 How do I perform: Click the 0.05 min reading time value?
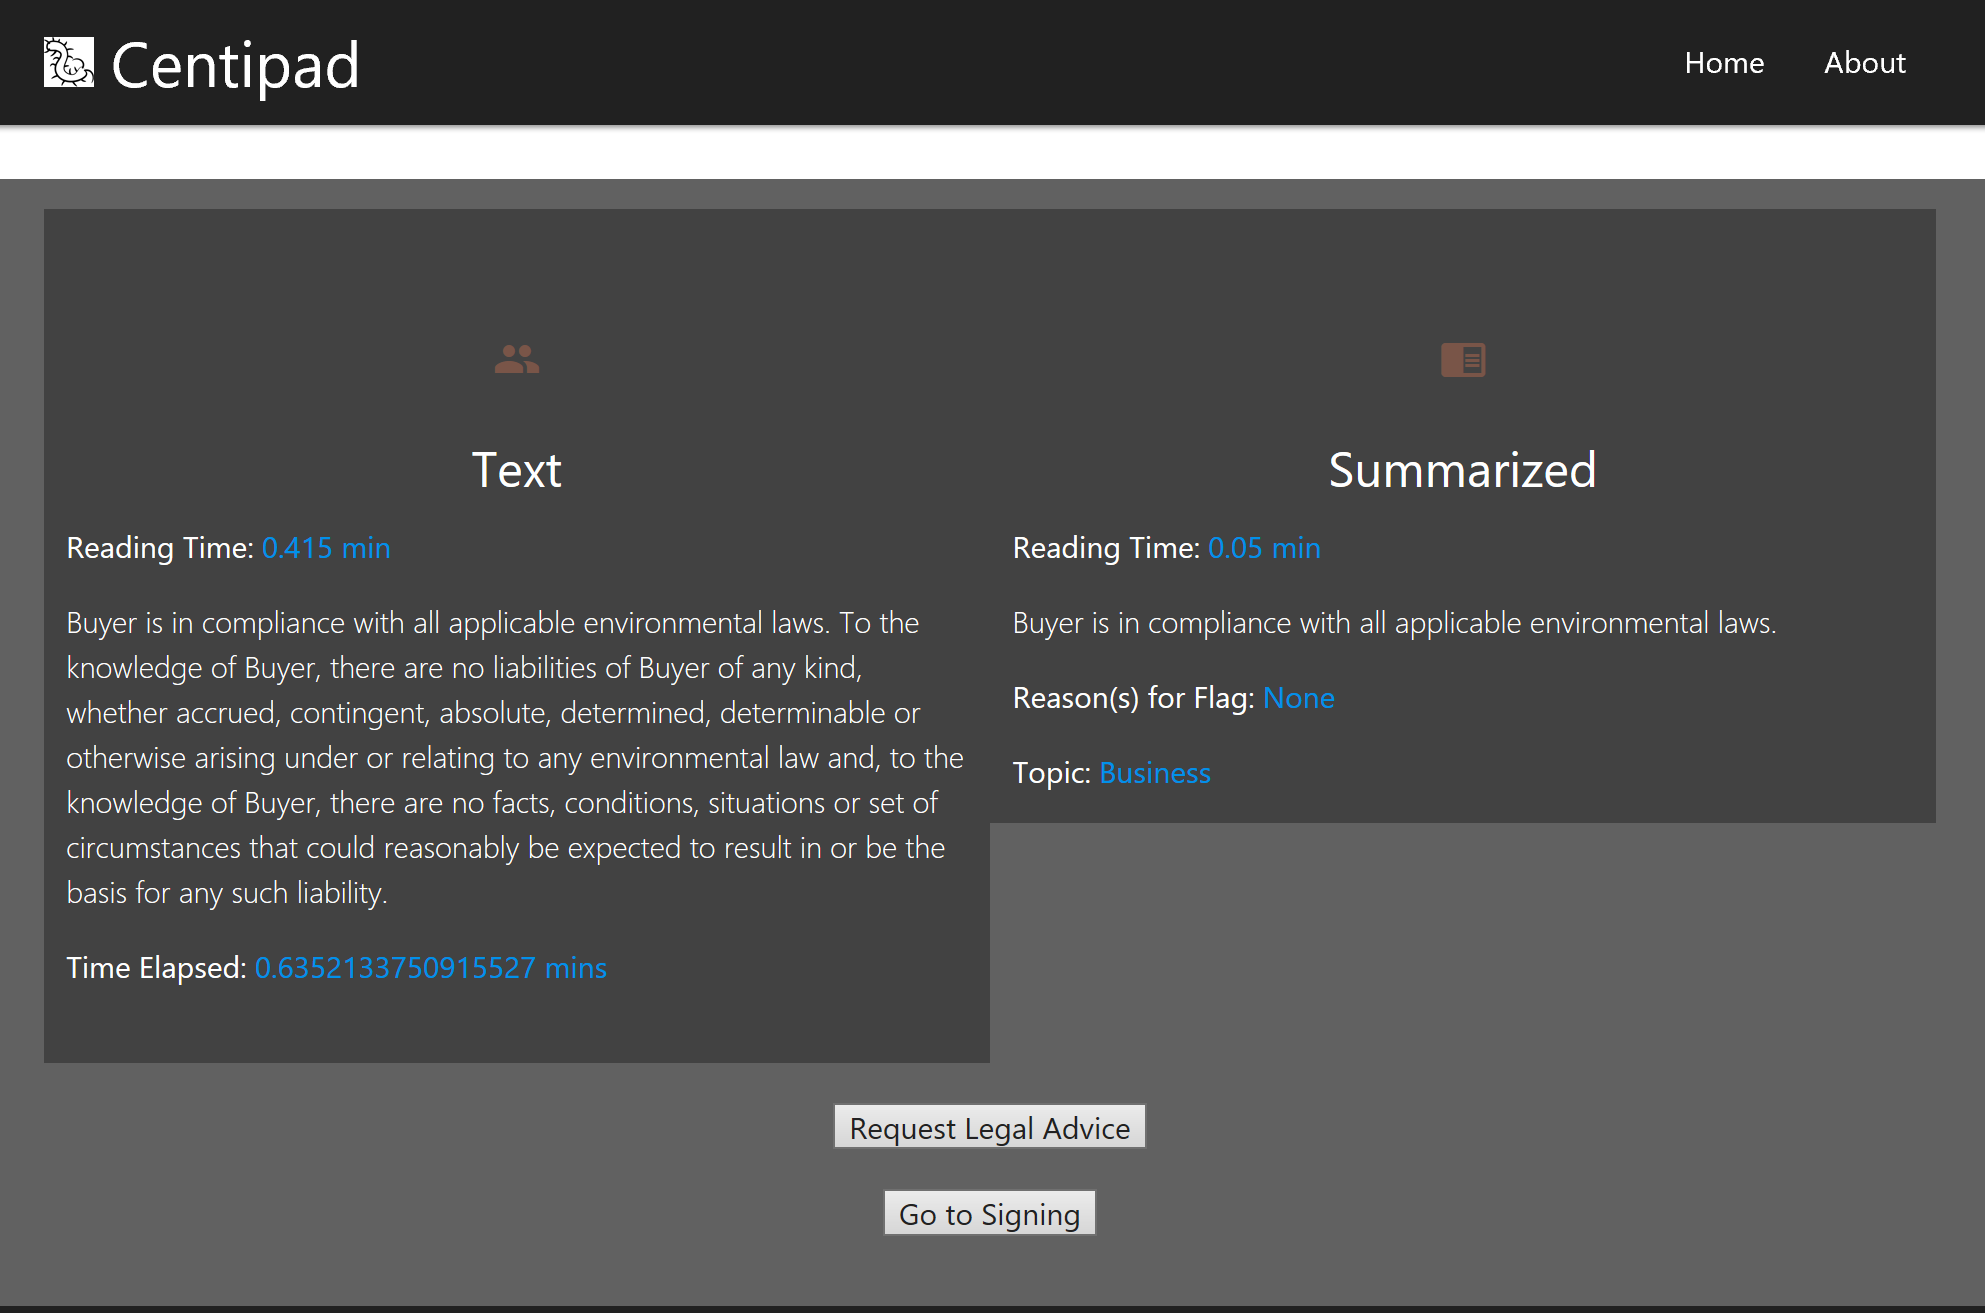tap(1263, 548)
